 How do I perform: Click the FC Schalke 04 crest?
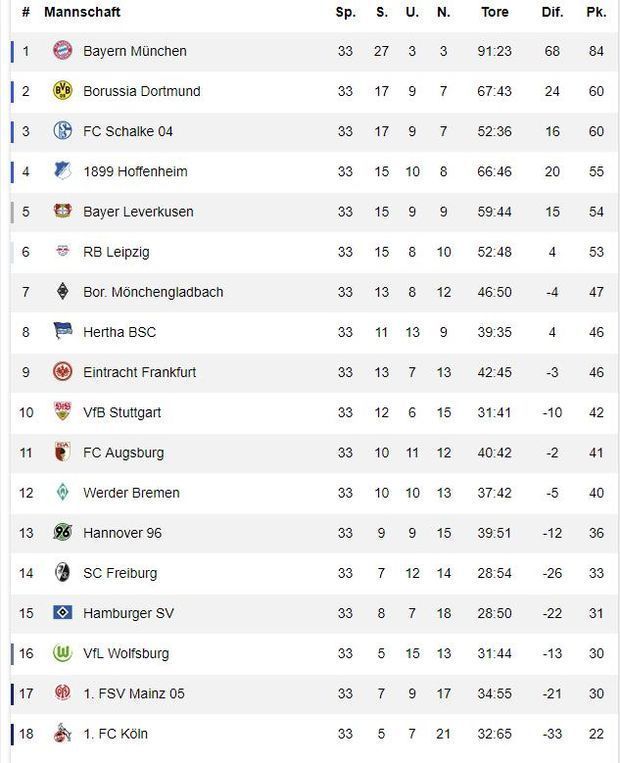coord(62,131)
